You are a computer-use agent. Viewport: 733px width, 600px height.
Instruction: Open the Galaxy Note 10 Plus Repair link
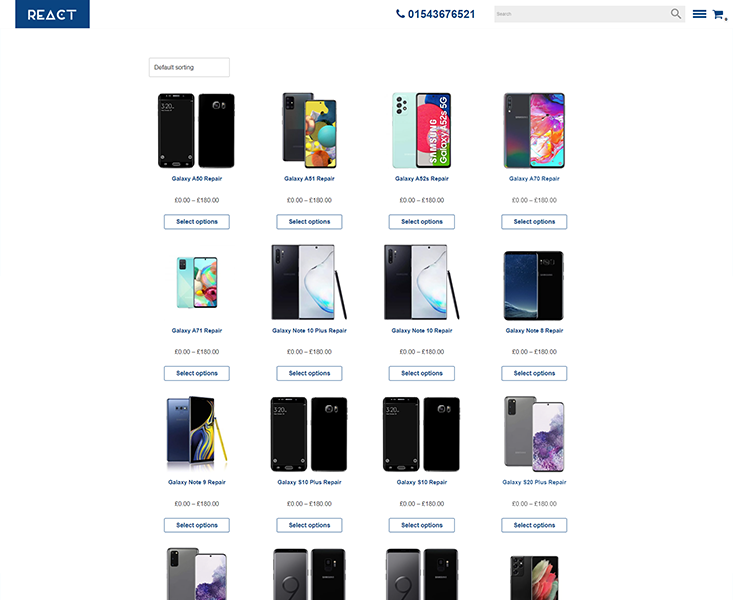pos(309,331)
